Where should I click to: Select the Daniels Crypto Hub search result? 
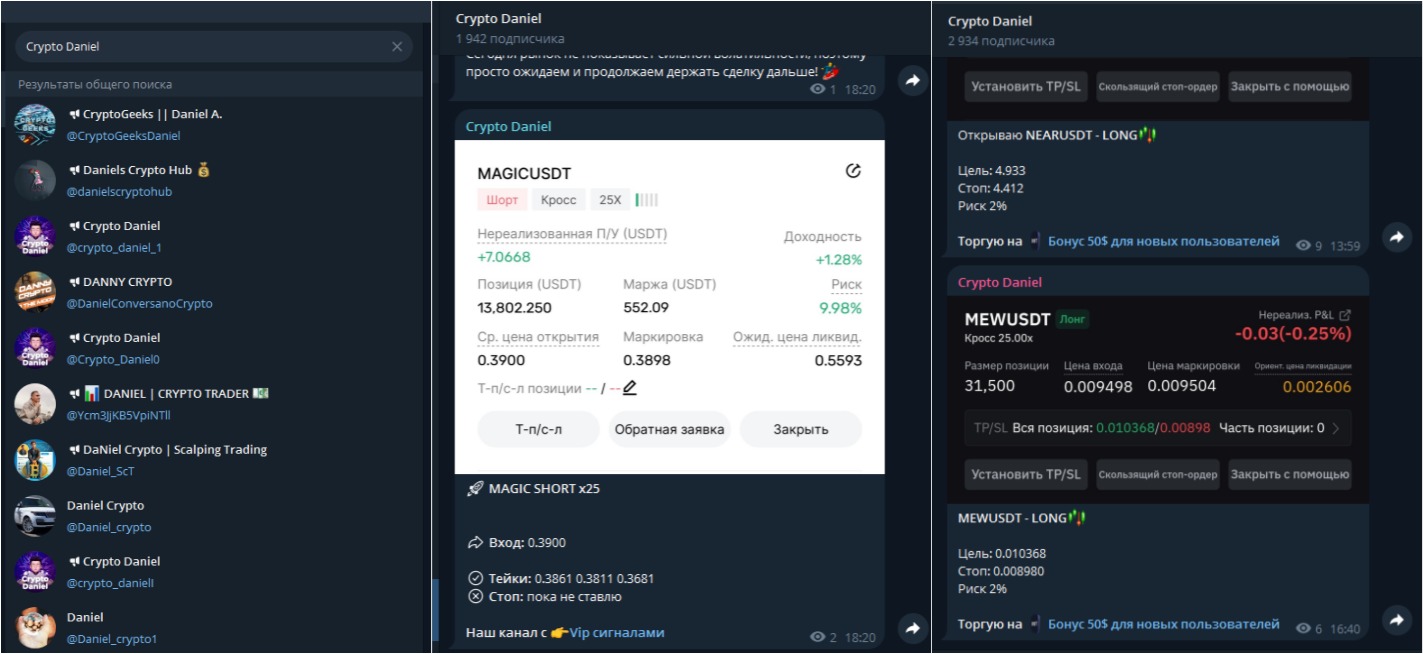tap(214, 180)
